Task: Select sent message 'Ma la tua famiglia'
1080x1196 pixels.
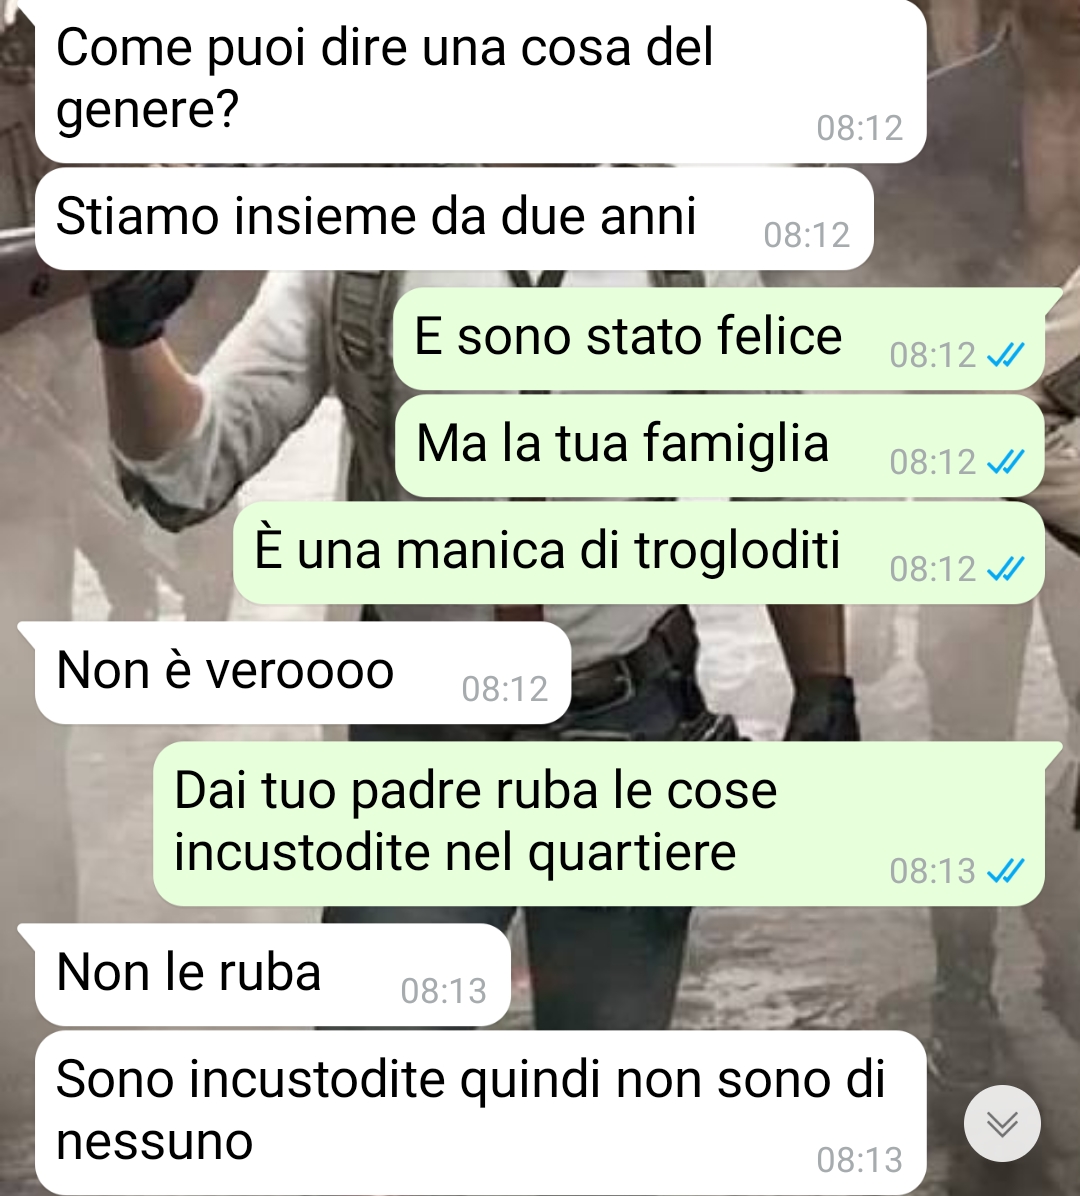Action: tap(719, 446)
